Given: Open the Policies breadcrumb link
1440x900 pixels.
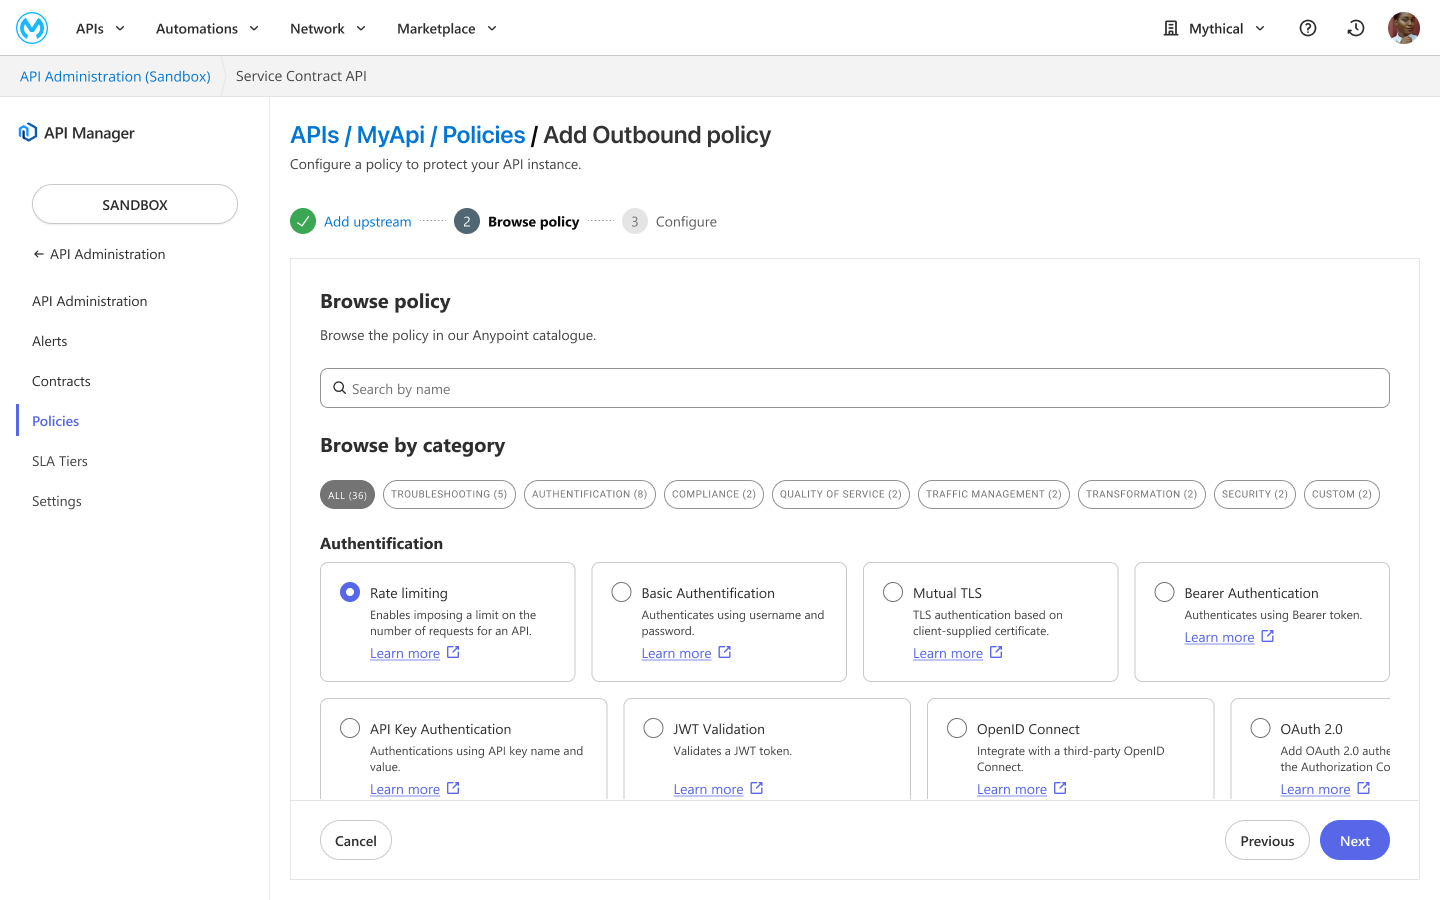Looking at the screenshot, I should 484,135.
